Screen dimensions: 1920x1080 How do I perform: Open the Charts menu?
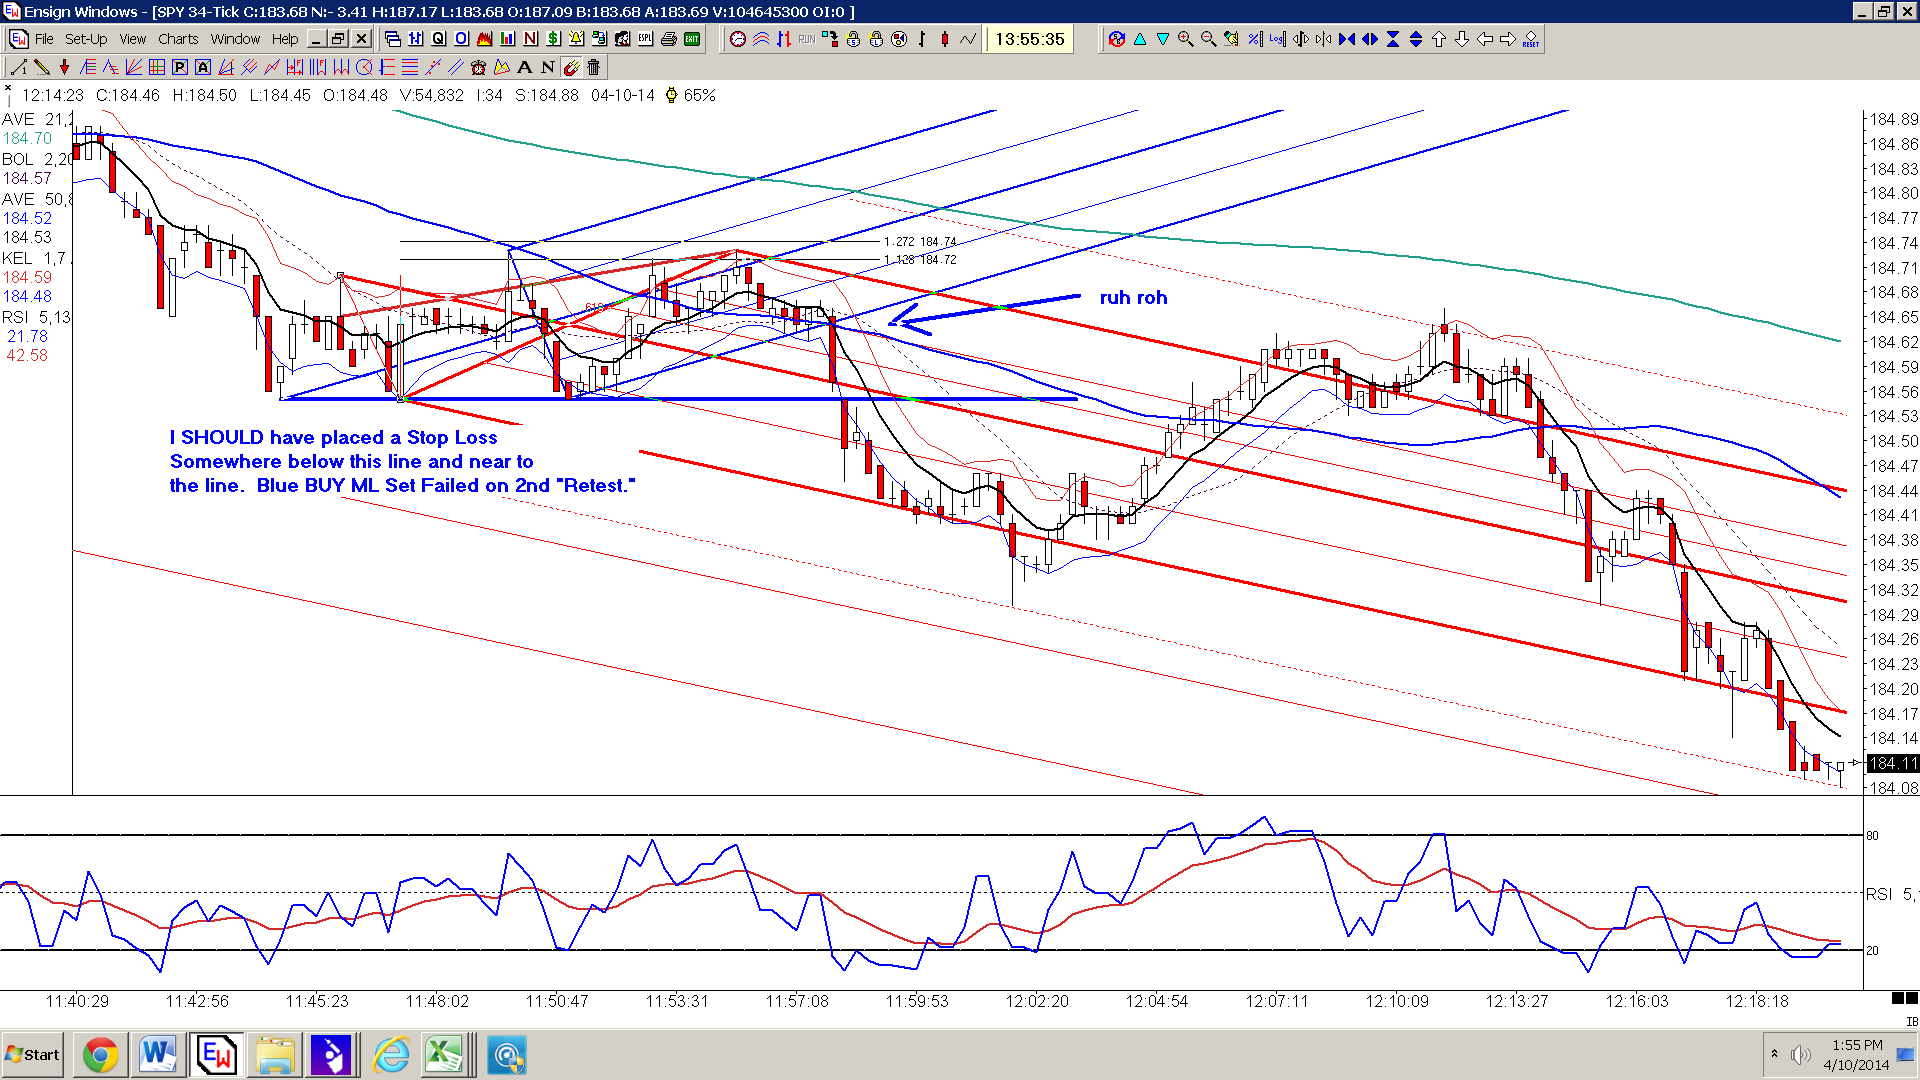pyautogui.click(x=178, y=39)
